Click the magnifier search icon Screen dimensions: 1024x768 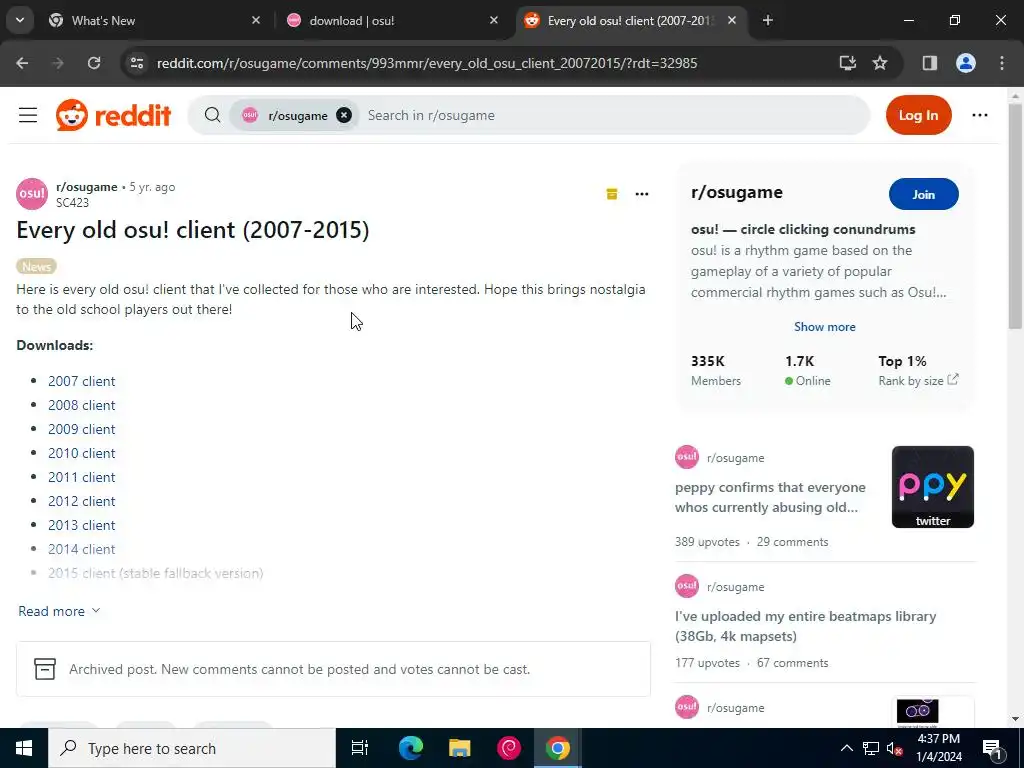tap(212, 116)
